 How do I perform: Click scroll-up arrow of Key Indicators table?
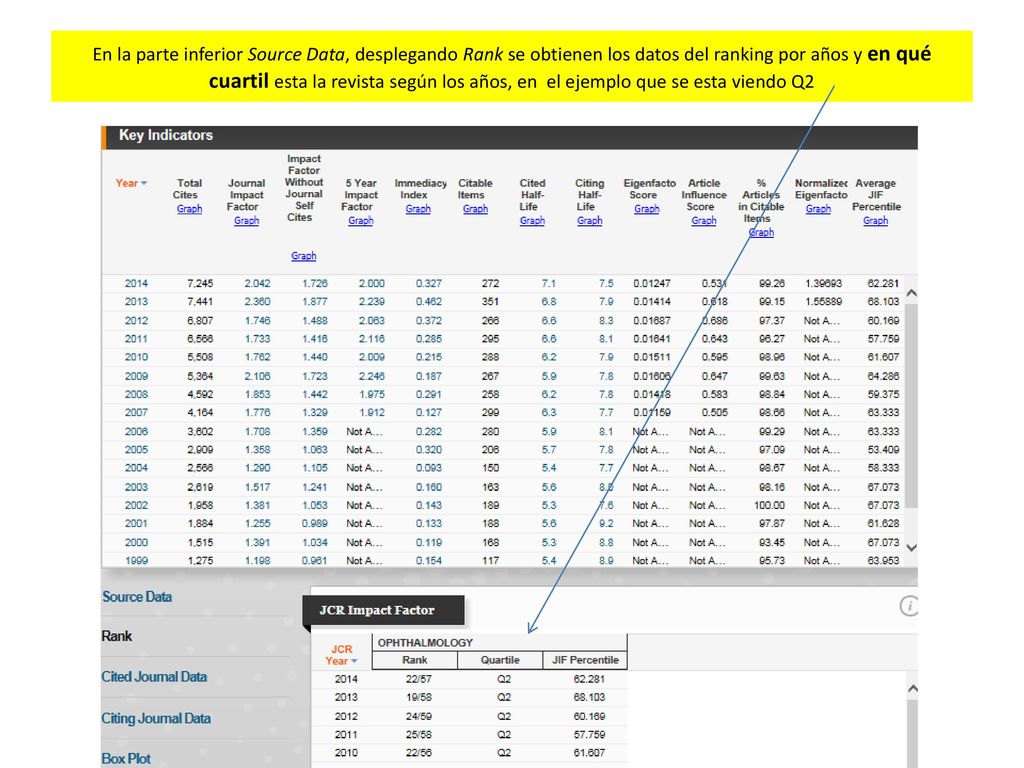tap(912, 293)
